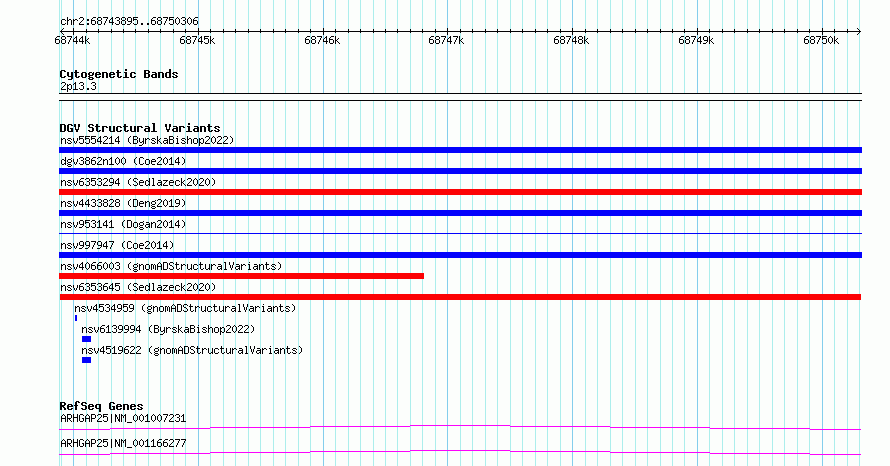Click the RefSeq Genes track heading
Screen dimensions: 890x466
coord(101,406)
